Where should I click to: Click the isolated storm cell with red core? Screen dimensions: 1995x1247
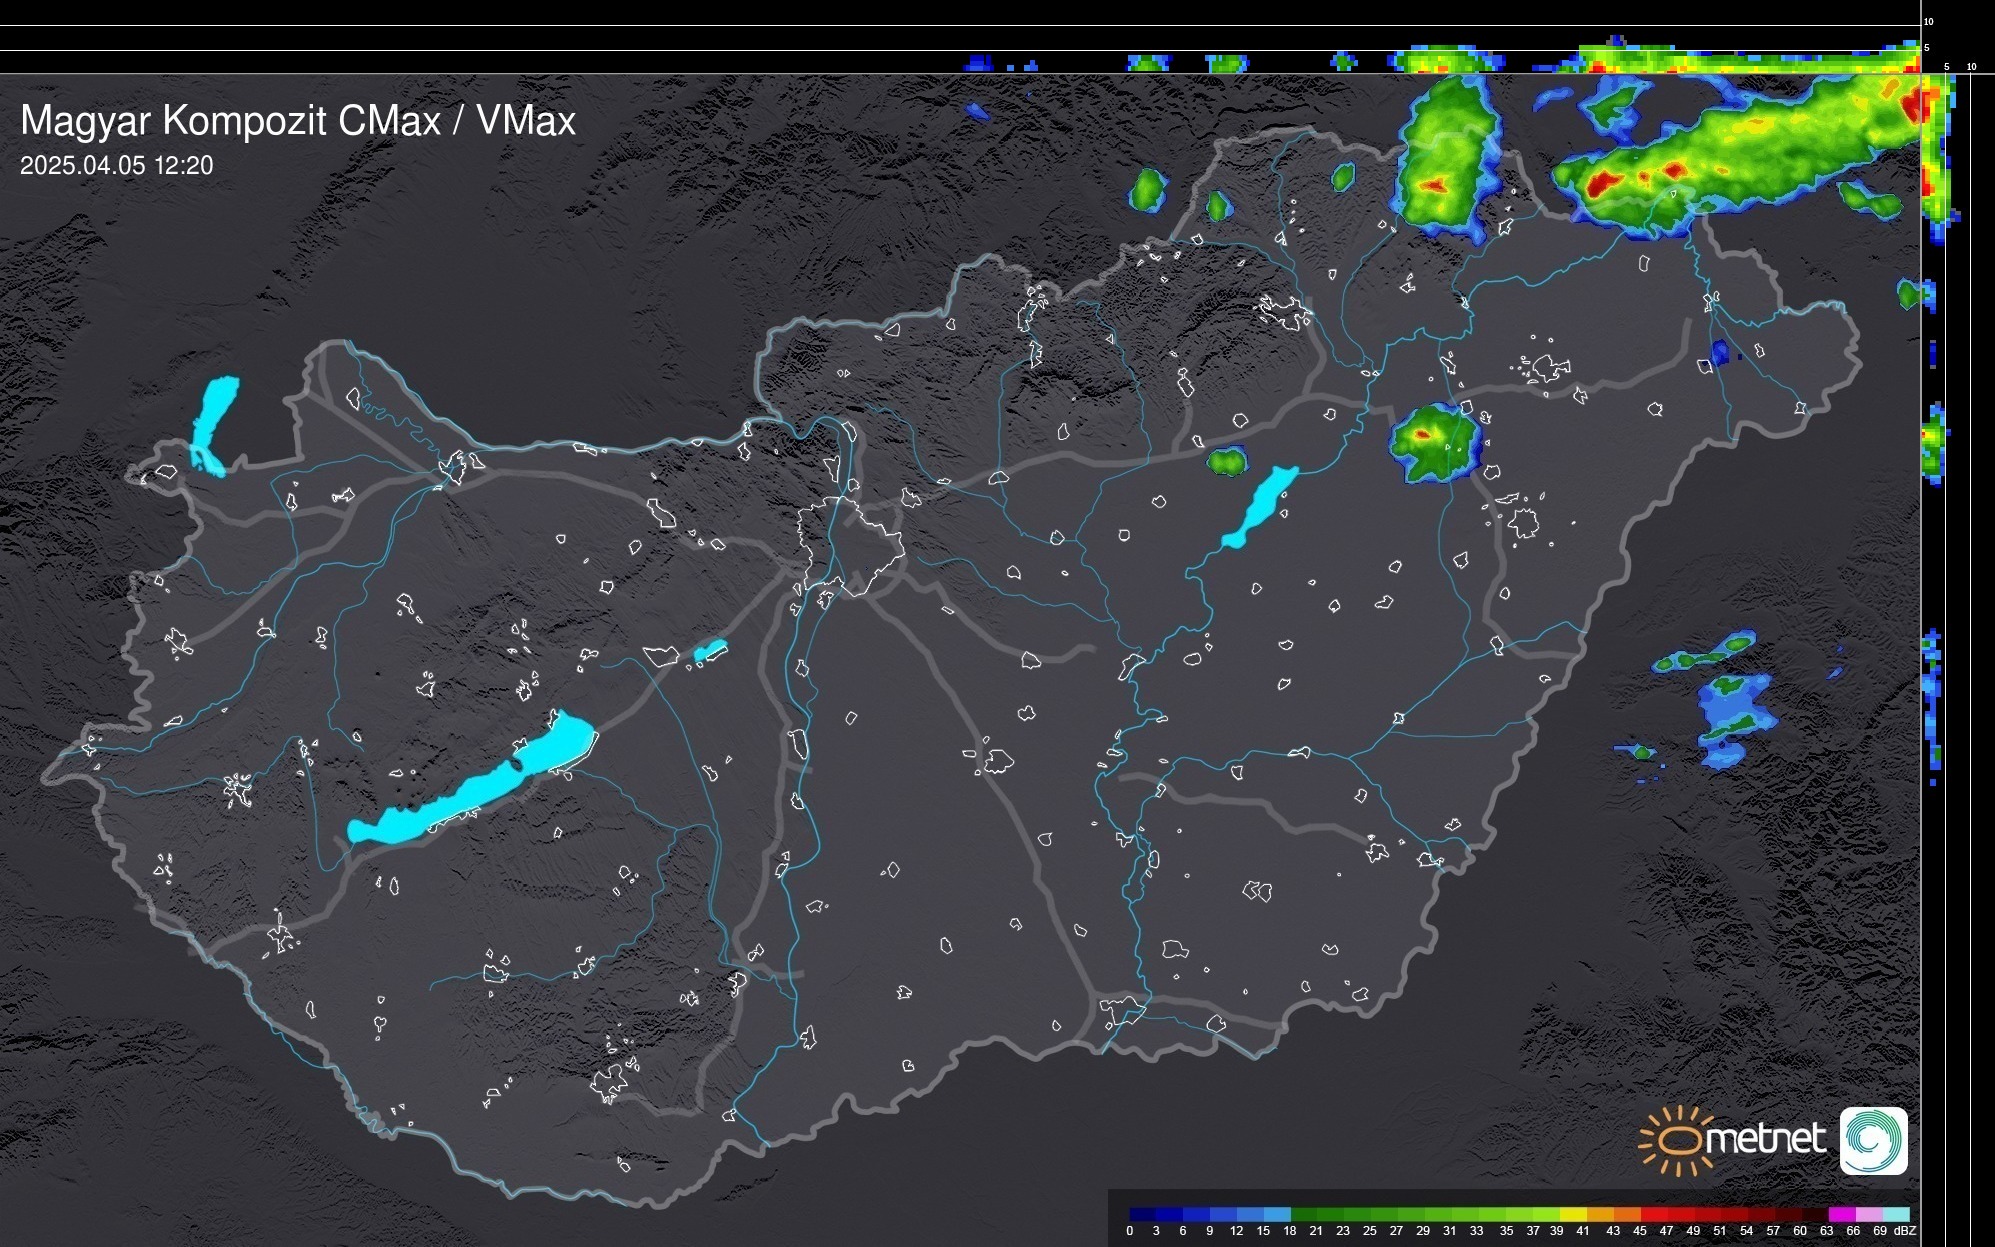[1433, 441]
